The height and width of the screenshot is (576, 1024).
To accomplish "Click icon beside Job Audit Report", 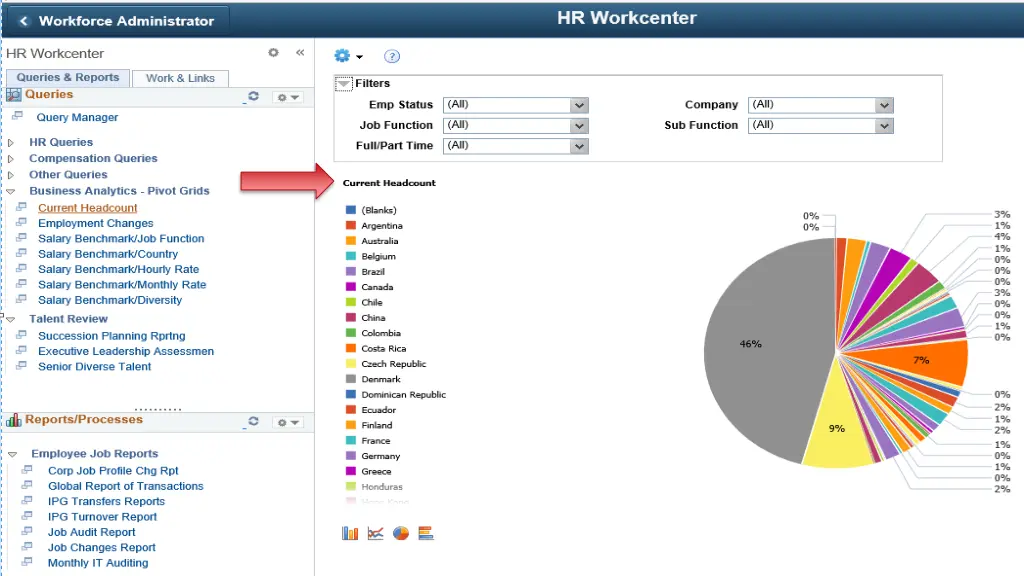I will pyautogui.click(x=27, y=531).
